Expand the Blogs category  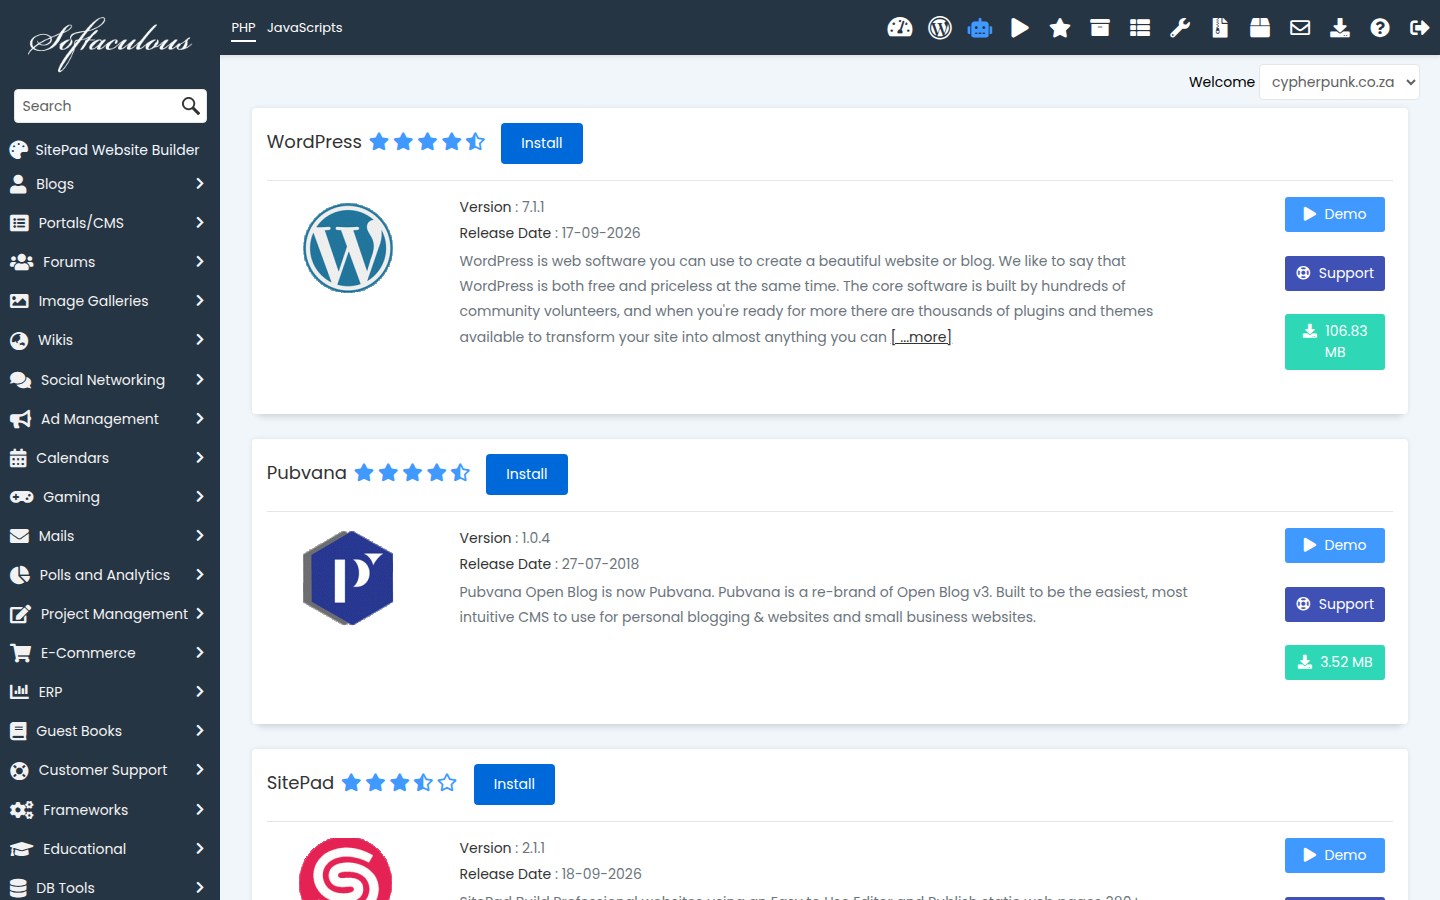(x=110, y=184)
